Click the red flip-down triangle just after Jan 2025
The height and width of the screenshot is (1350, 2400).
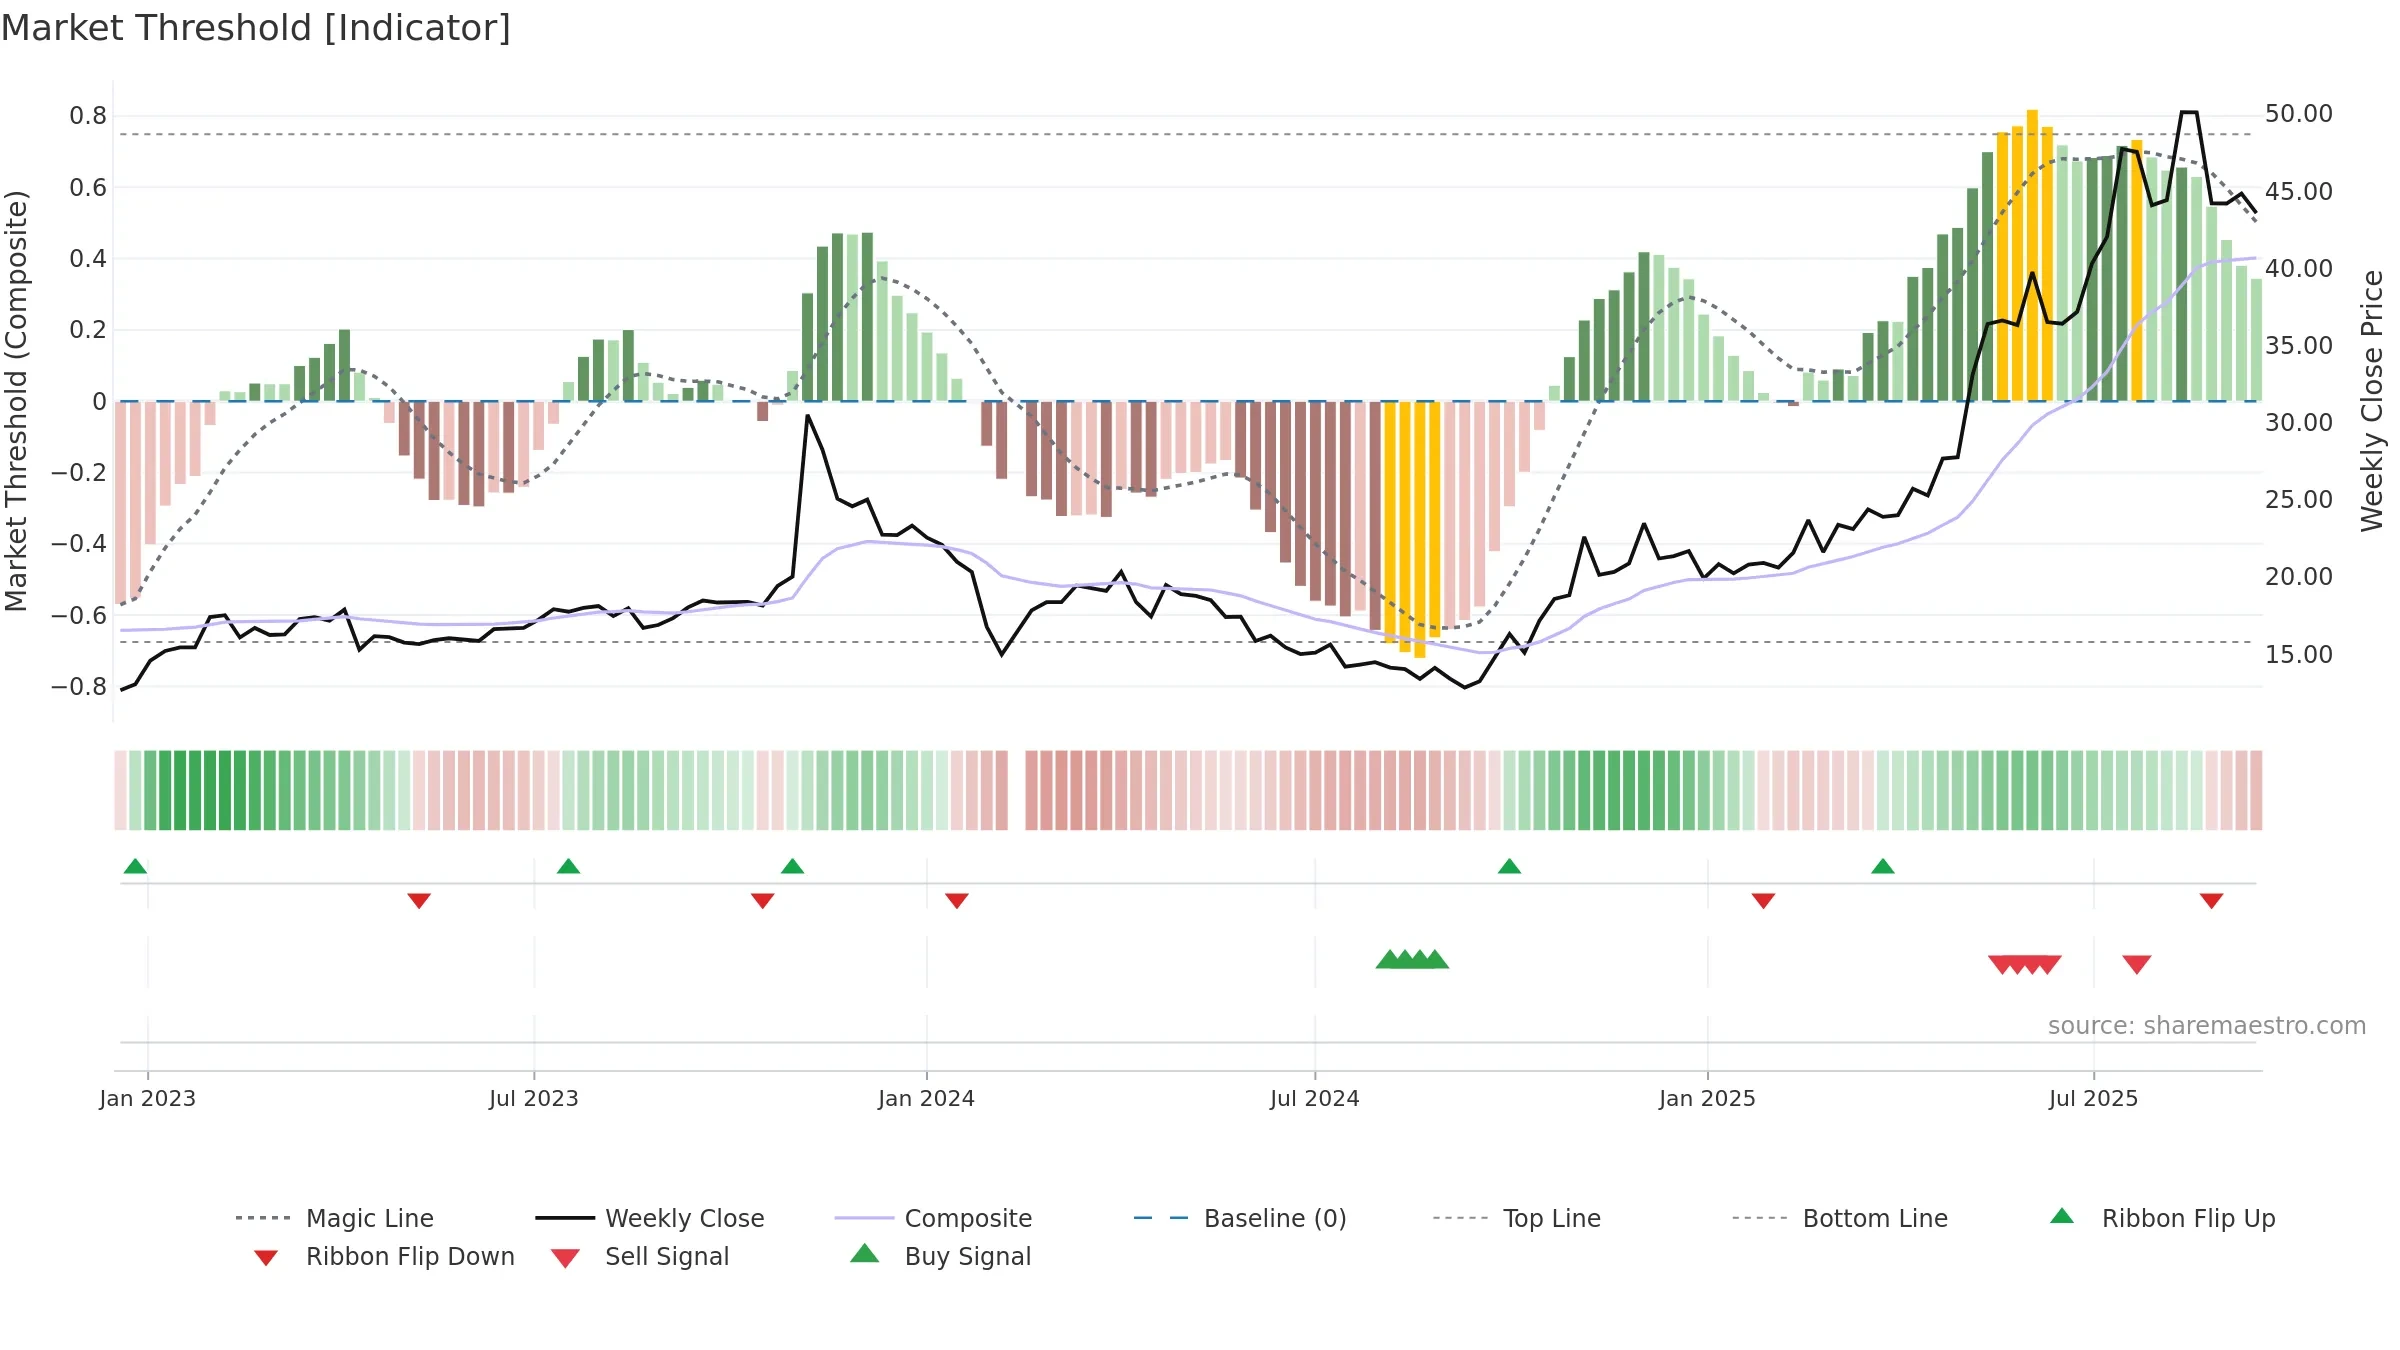tap(1763, 901)
